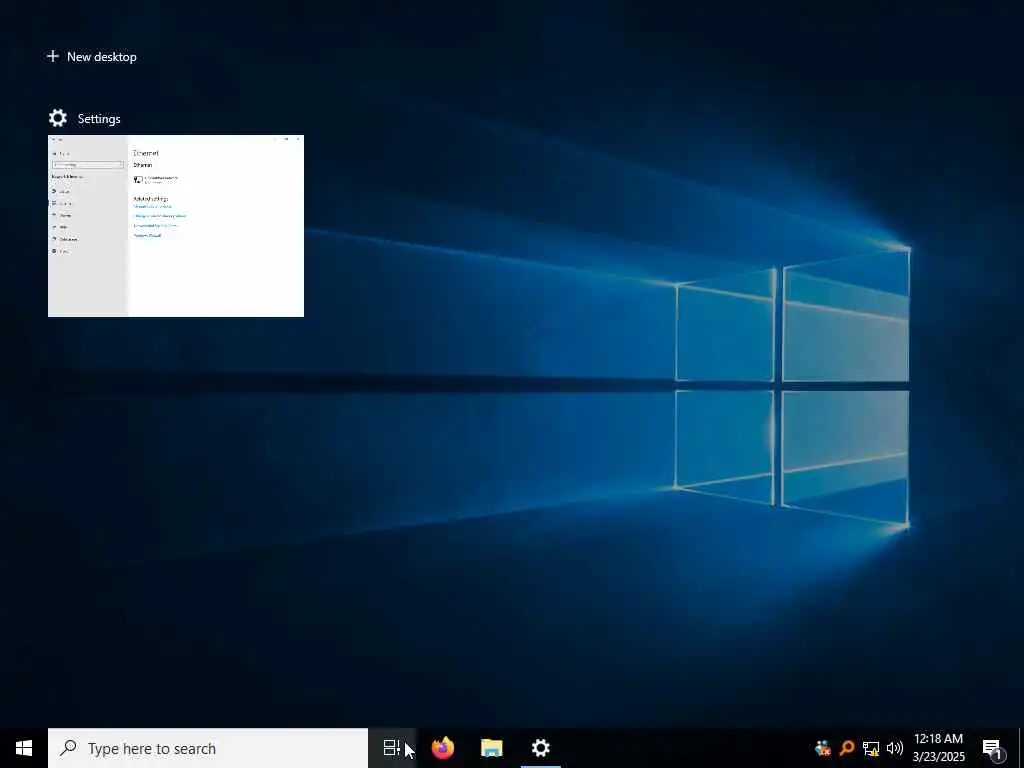The width and height of the screenshot is (1024, 768).
Task: Add a new virtual desktop
Action: click(92, 57)
